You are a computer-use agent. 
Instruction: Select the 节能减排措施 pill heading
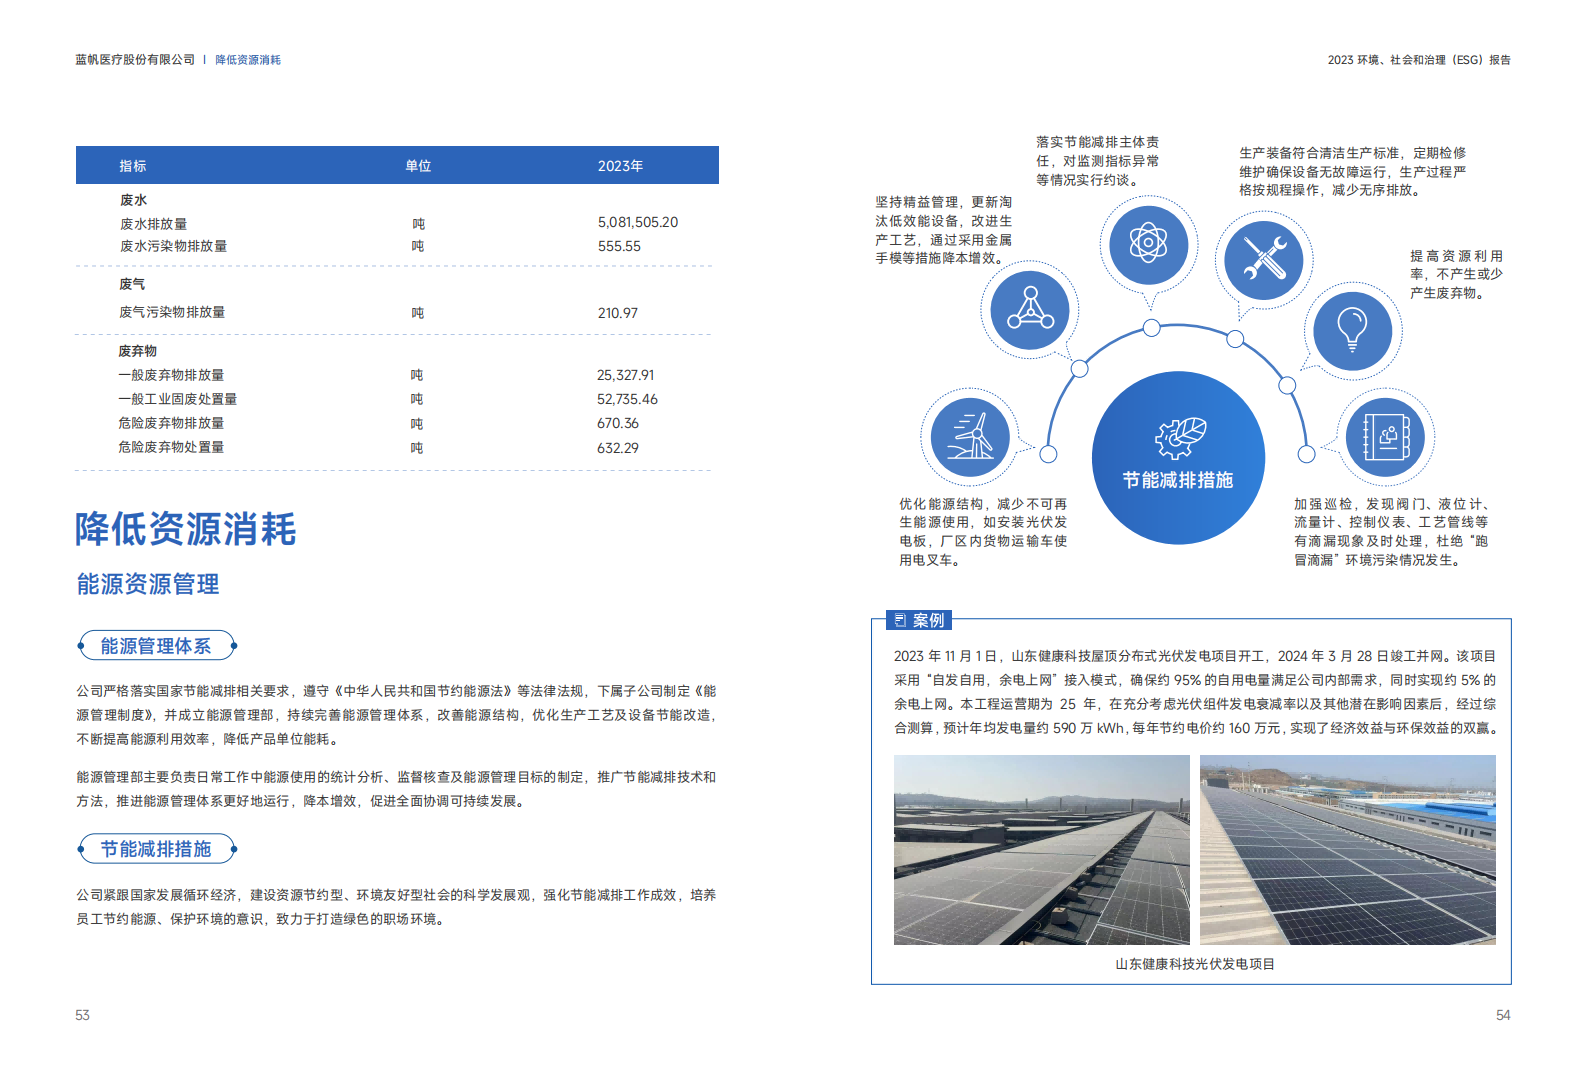pyautogui.click(x=157, y=849)
